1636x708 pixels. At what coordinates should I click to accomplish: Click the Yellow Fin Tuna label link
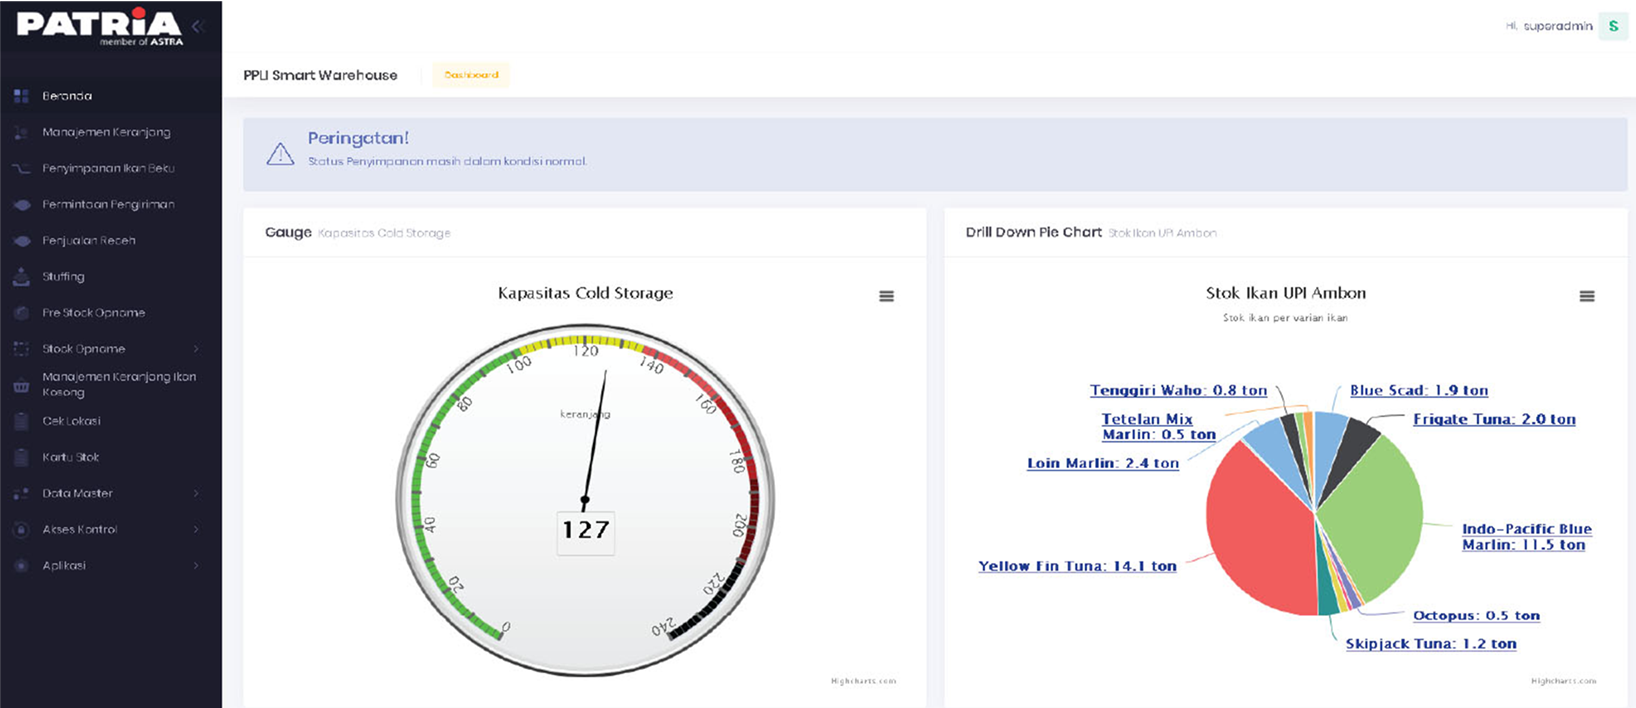click(1077, 566)
